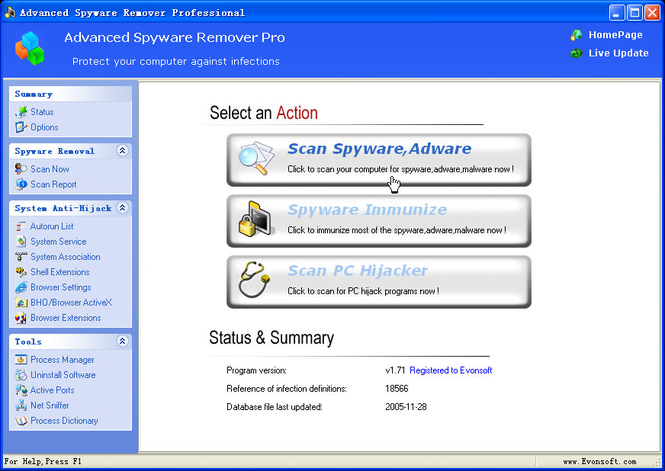Click the Options icon in sidebar
The image size is (665, 471).
(x=21, y=127)
